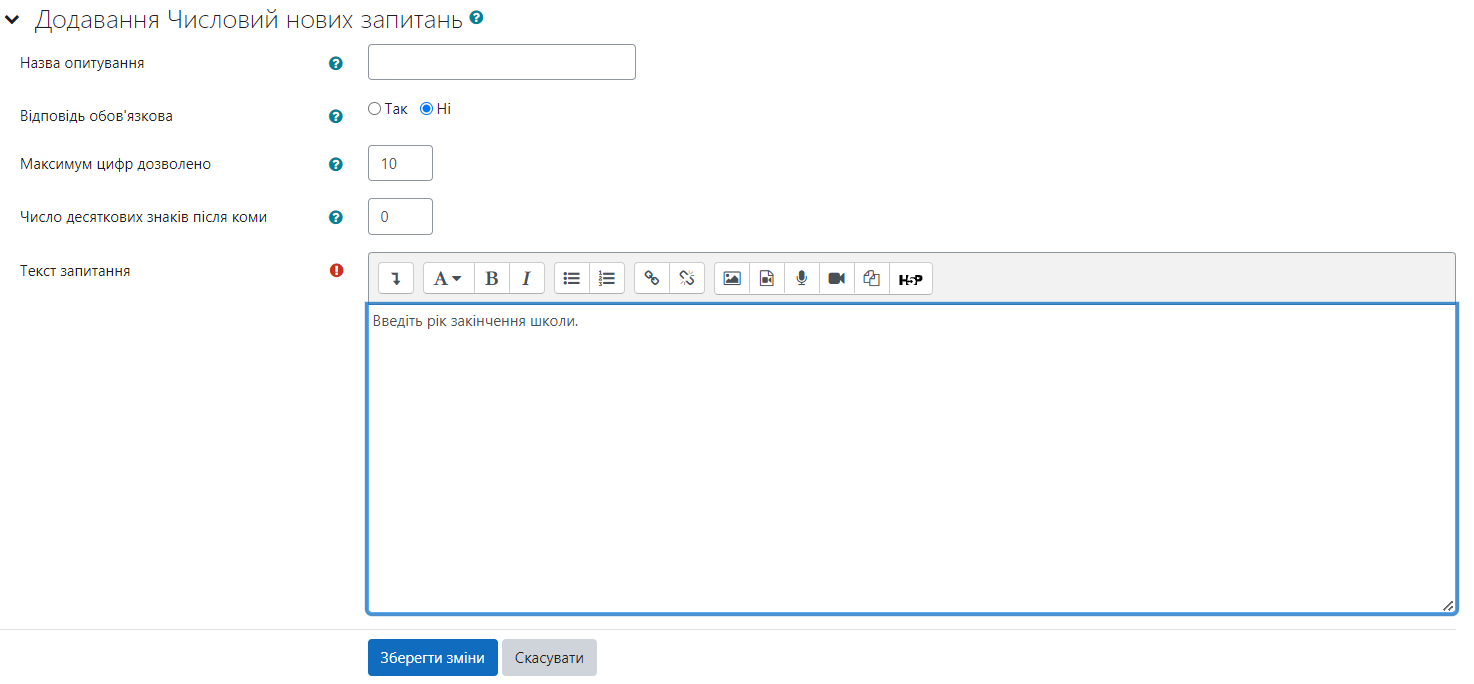Click the required-field icon beside 'Текст запитання'
Image resolution: width=1474 pixels, height=684 pixels.
(336, 270)
